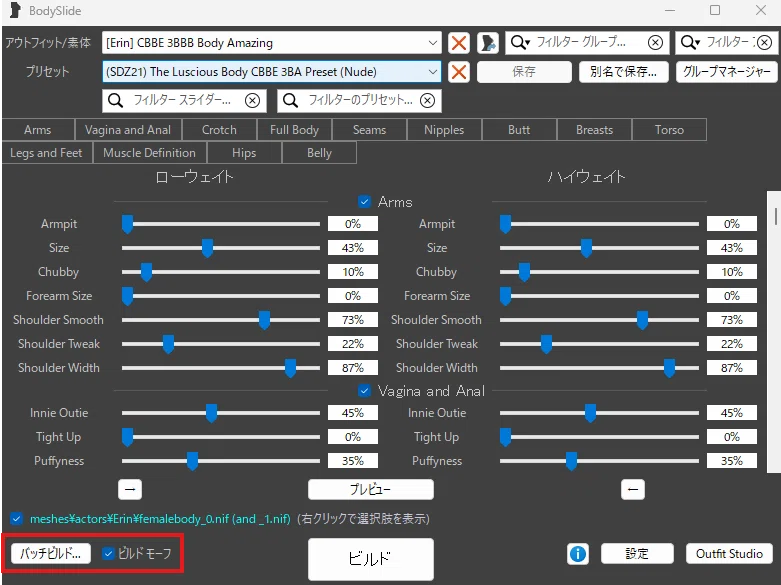Clear the preset filter (フィルターのプリセット) field
Image resolution: width=781 pixels, height=585 pixels.
point(427,101)
